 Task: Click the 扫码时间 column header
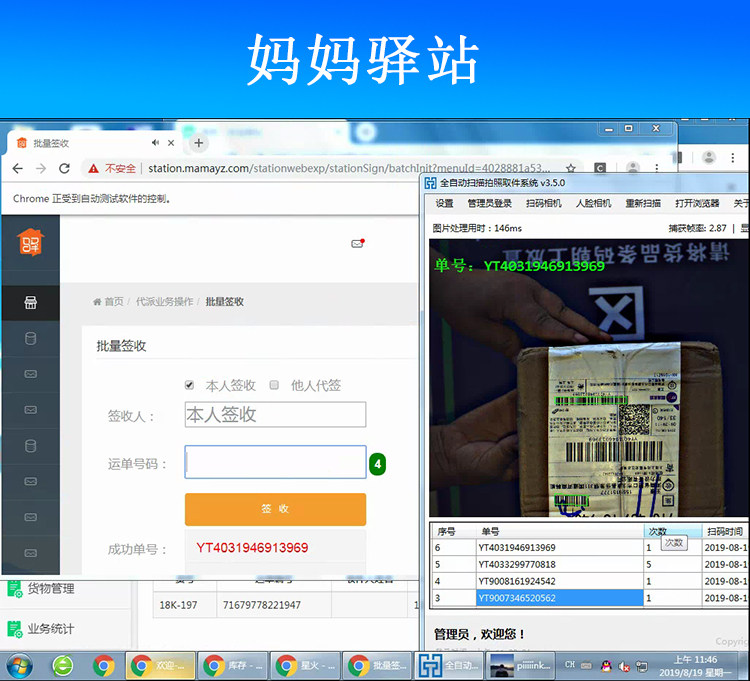click(725, 531)
